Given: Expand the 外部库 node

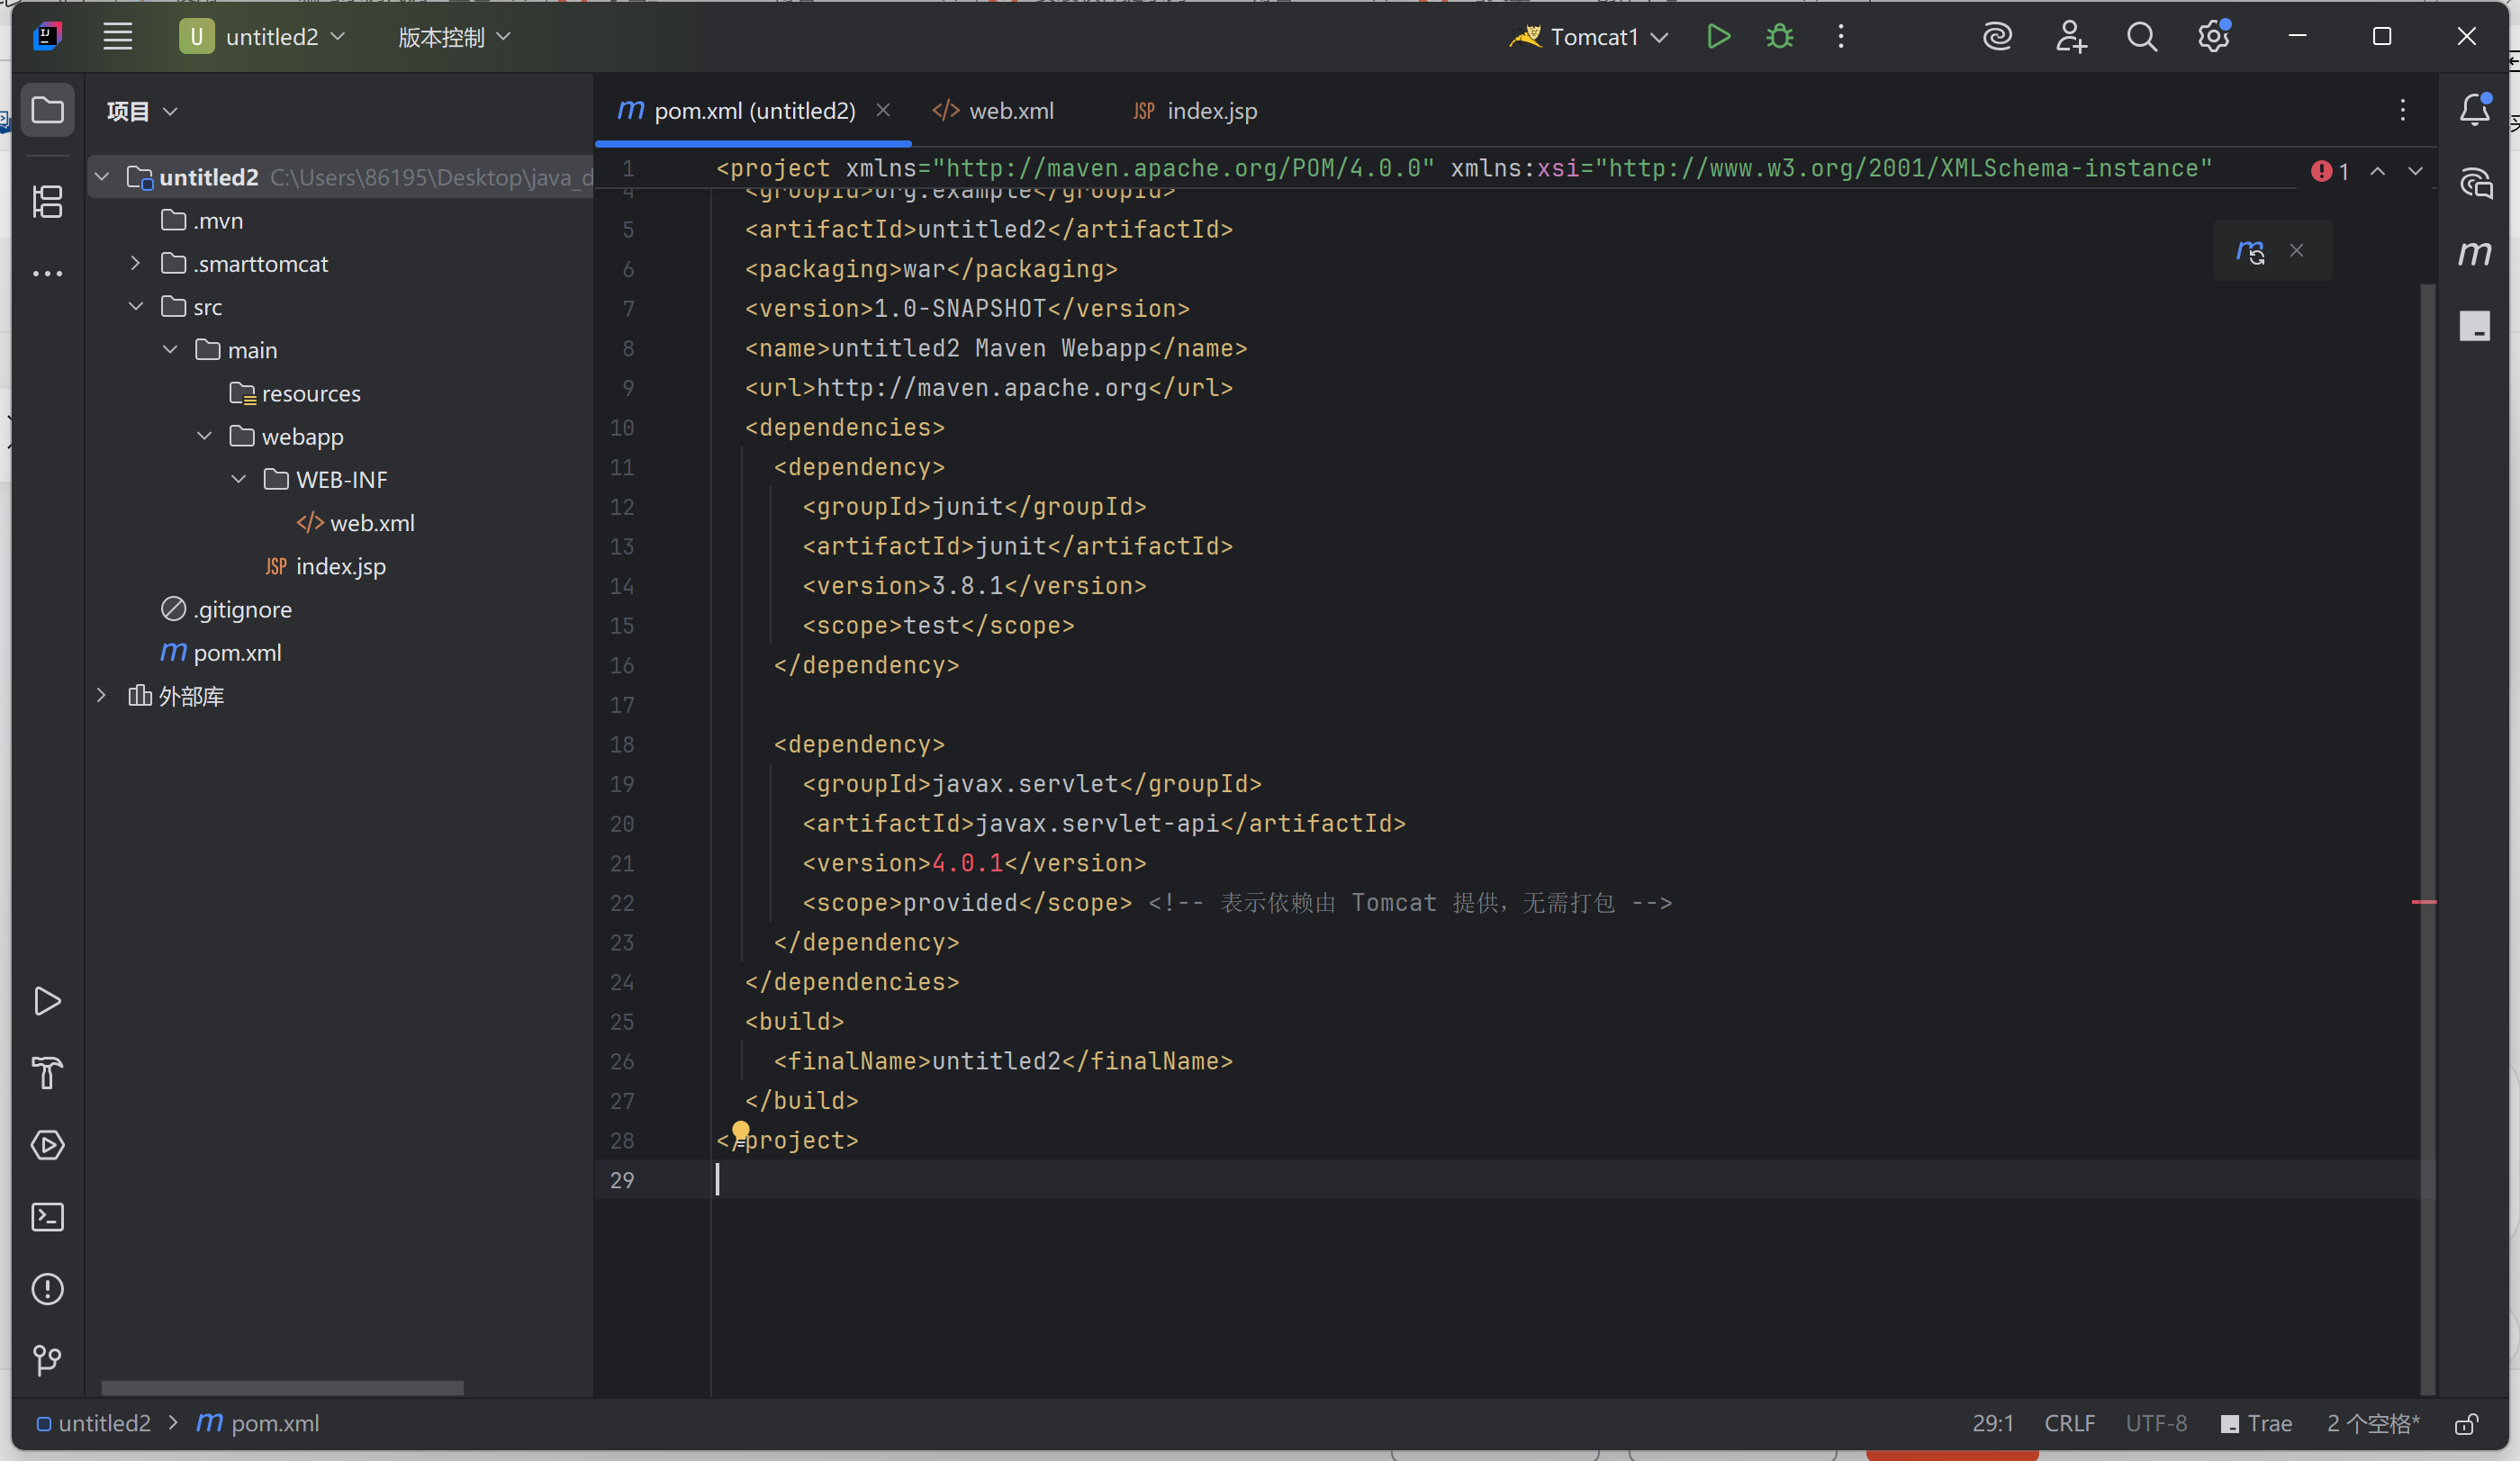Looking at the screenshot, I should 101,695.
